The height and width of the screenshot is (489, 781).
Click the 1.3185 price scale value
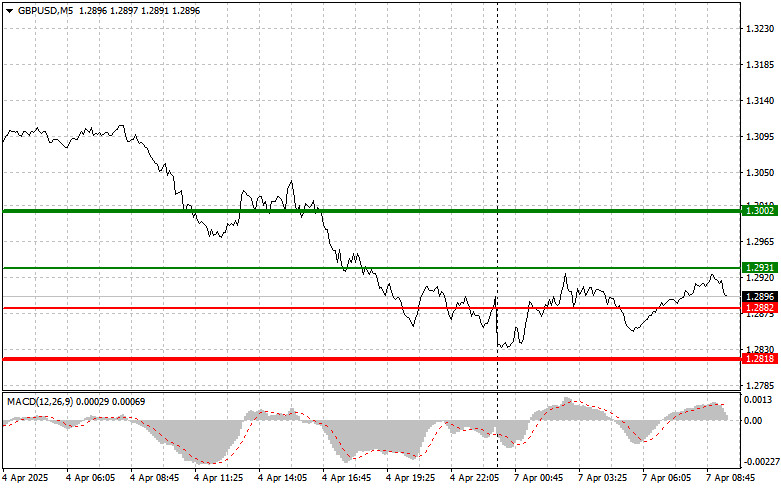(x=760, y=65)
